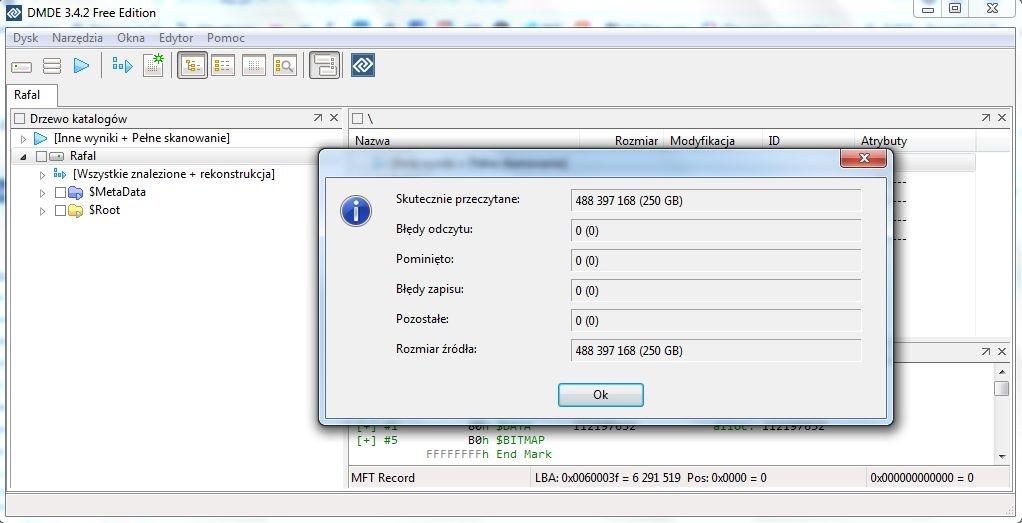The height and width of the screenshot is (523, 1022).
Task: Click the search in files magnifier toolbar icon
Action: [x=285, y=65]
